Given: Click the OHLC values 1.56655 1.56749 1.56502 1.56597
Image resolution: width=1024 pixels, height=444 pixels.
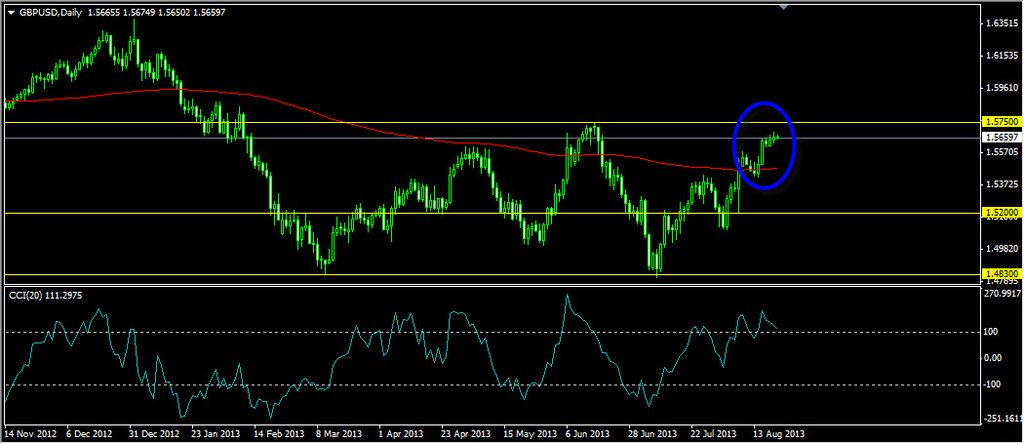Looking at the screenshot, I should 157,12.
